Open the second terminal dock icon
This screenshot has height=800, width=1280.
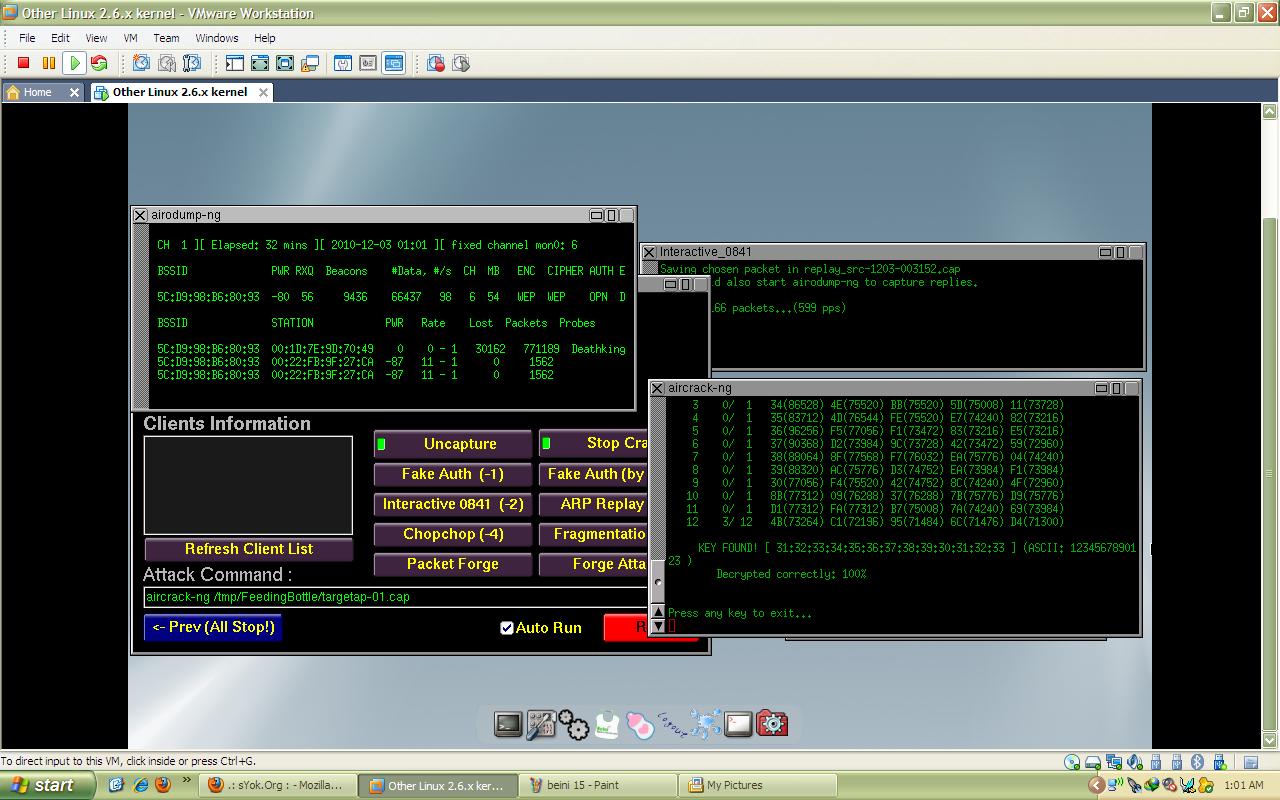[x=738, y=724]
